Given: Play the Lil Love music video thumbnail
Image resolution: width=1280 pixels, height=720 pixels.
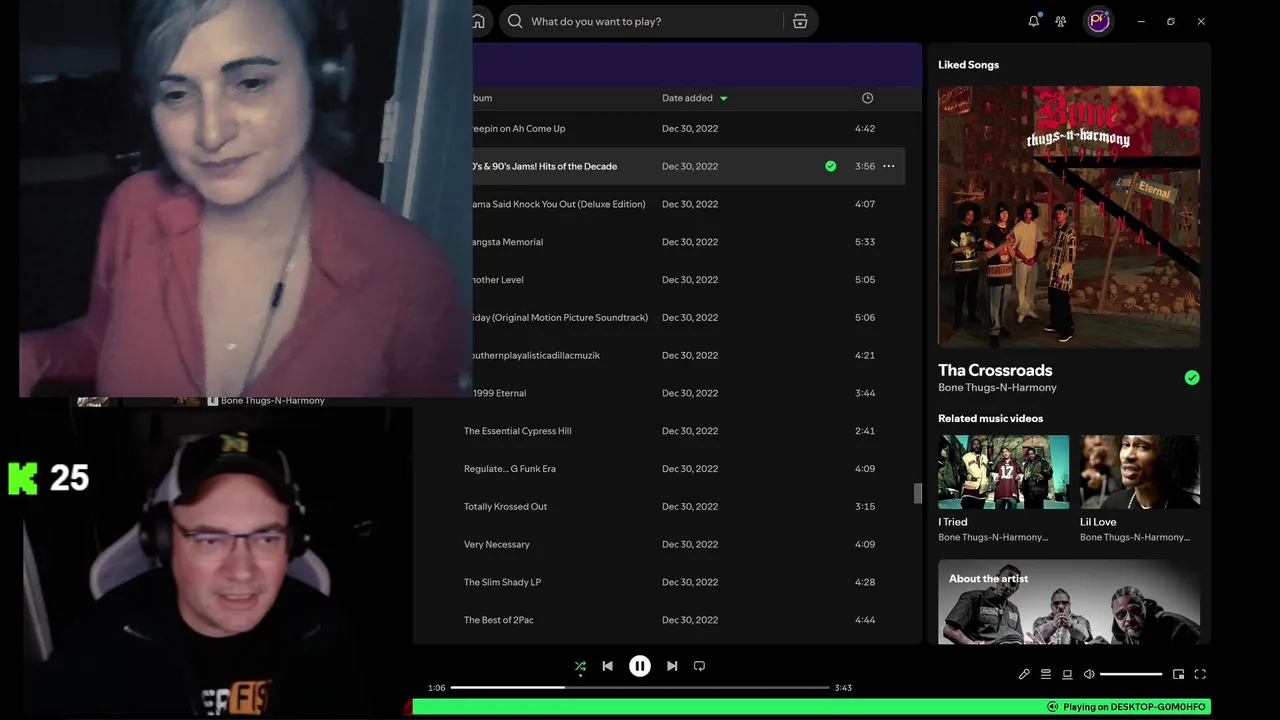Looking at the screenshot, I should point(1140,471).
